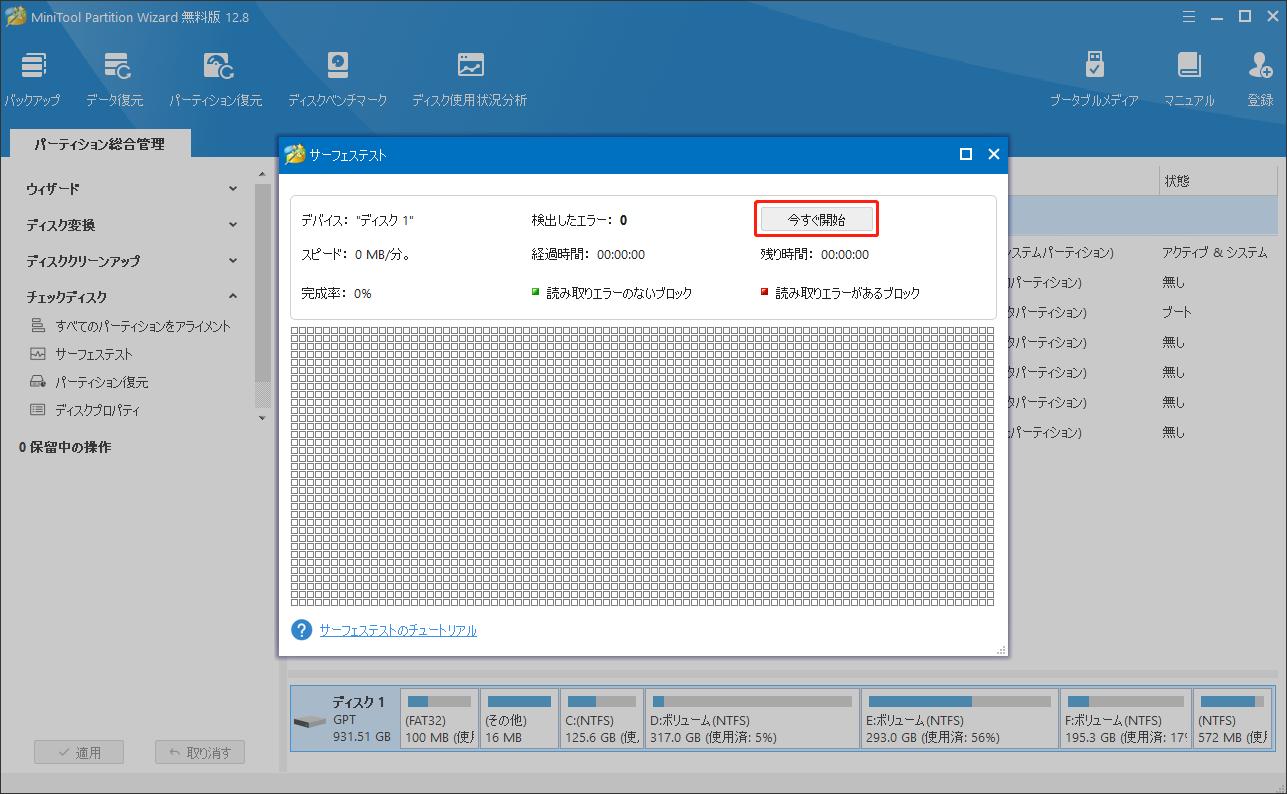Select the D:ボリューム 317.0 GB partition block
1287x794 pixels.
coord(752,719)
